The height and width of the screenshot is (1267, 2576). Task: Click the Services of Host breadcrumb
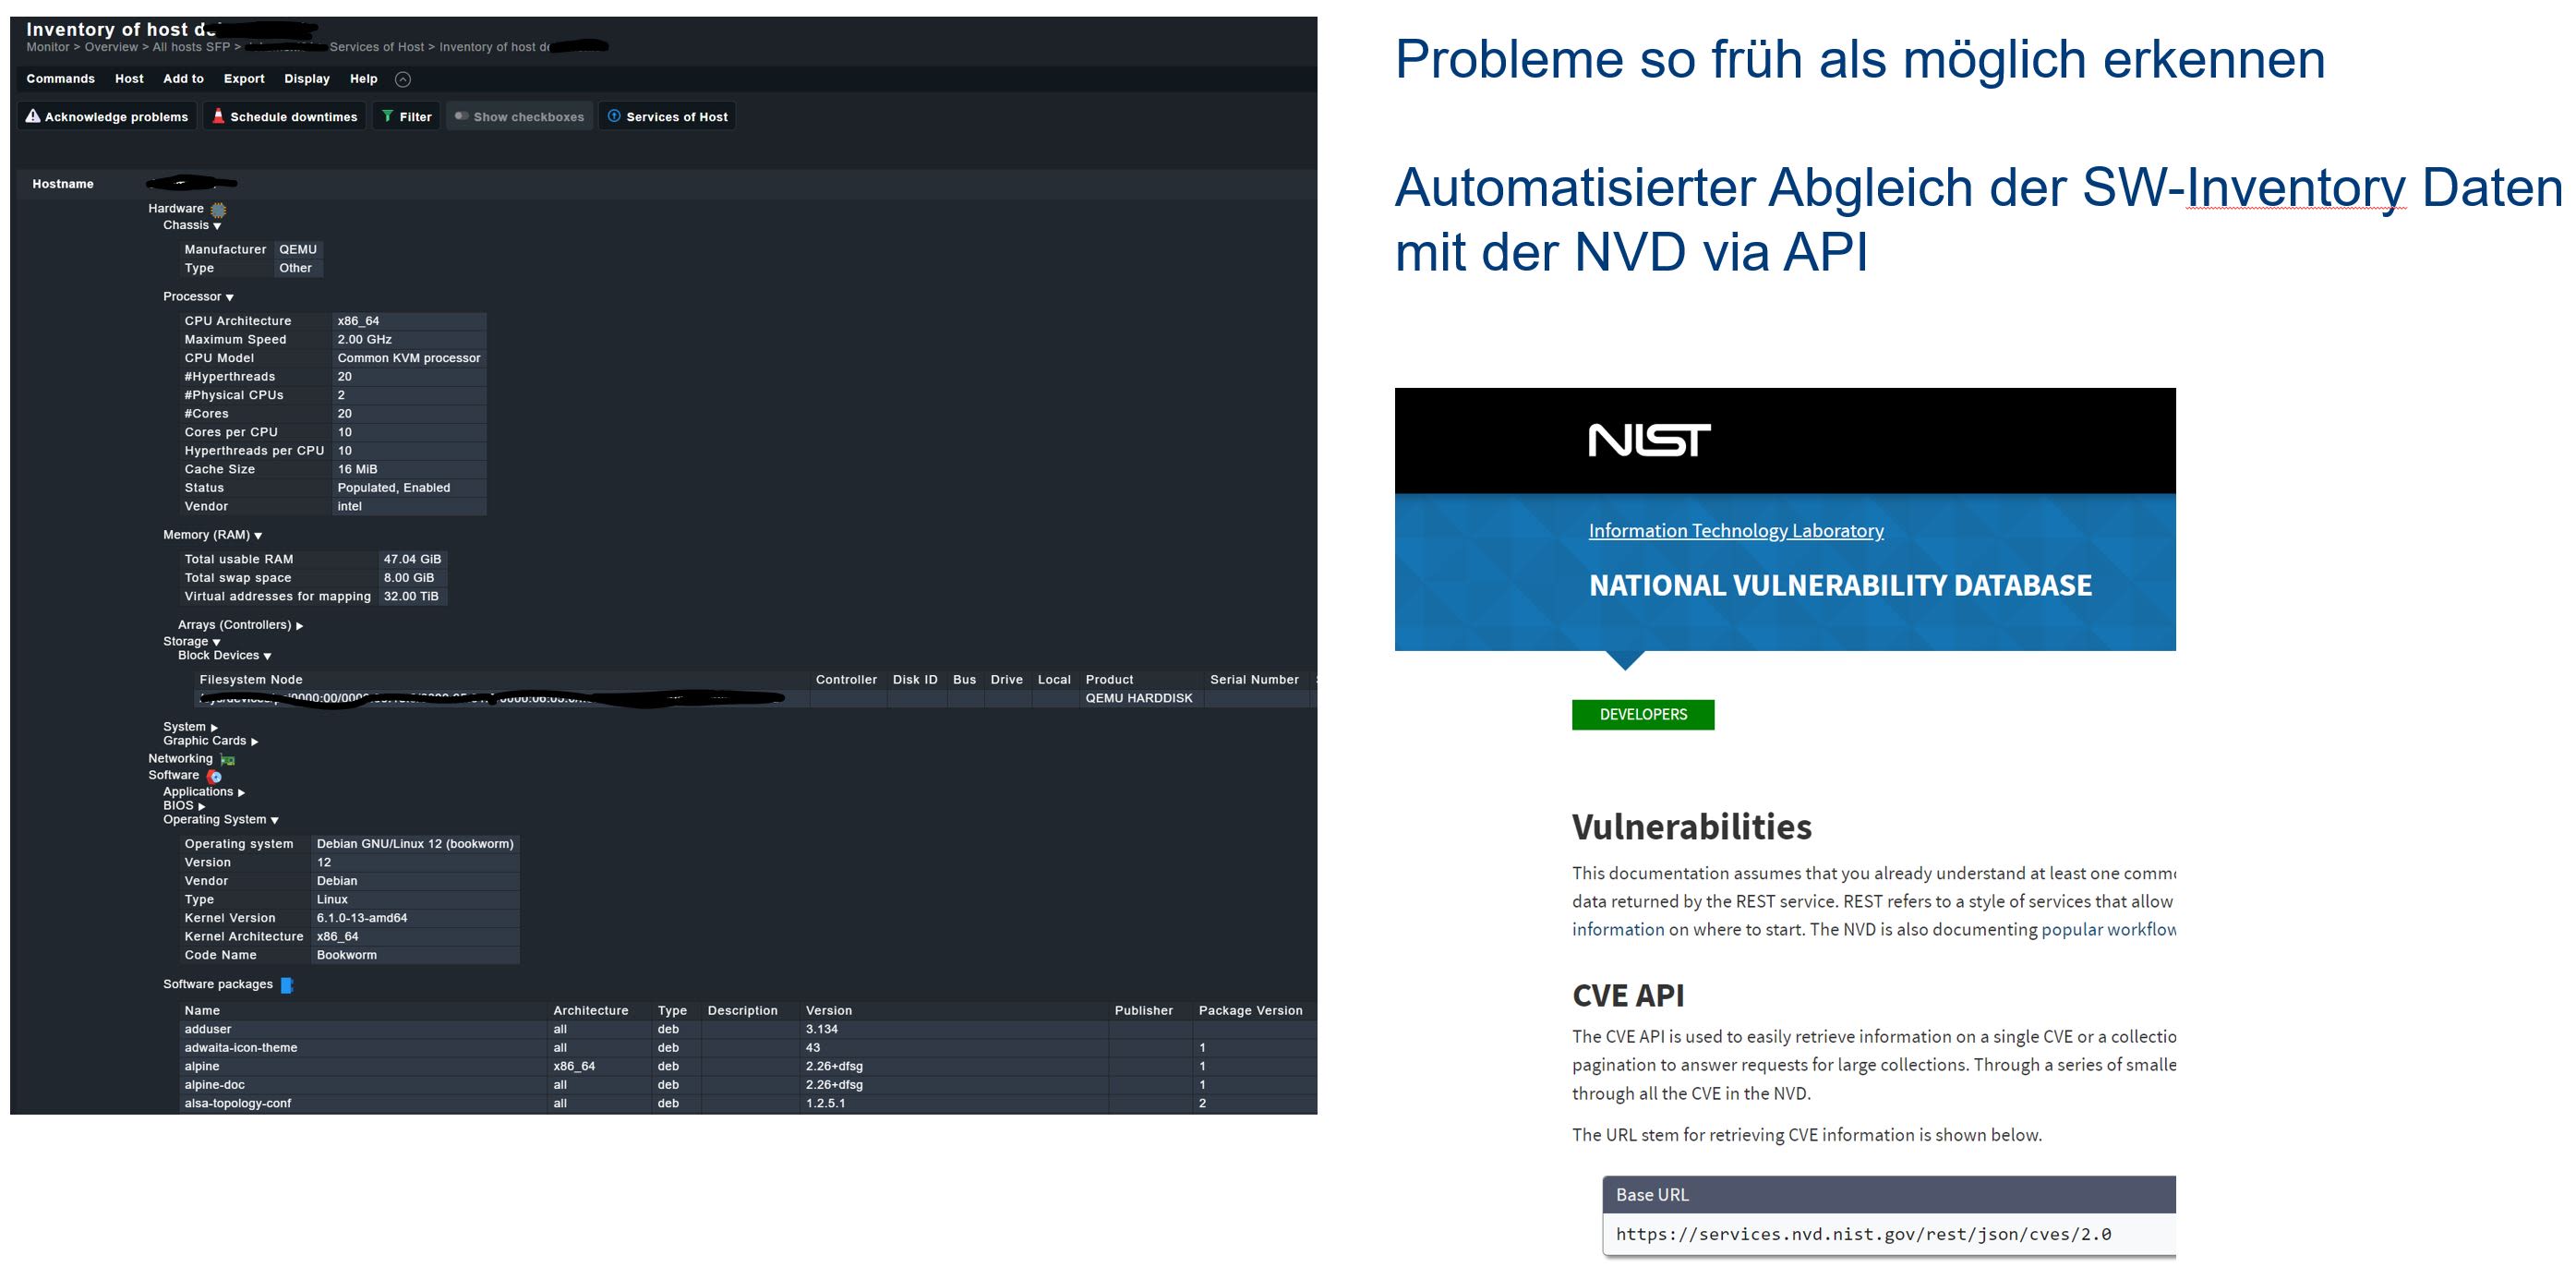point(377,47)
